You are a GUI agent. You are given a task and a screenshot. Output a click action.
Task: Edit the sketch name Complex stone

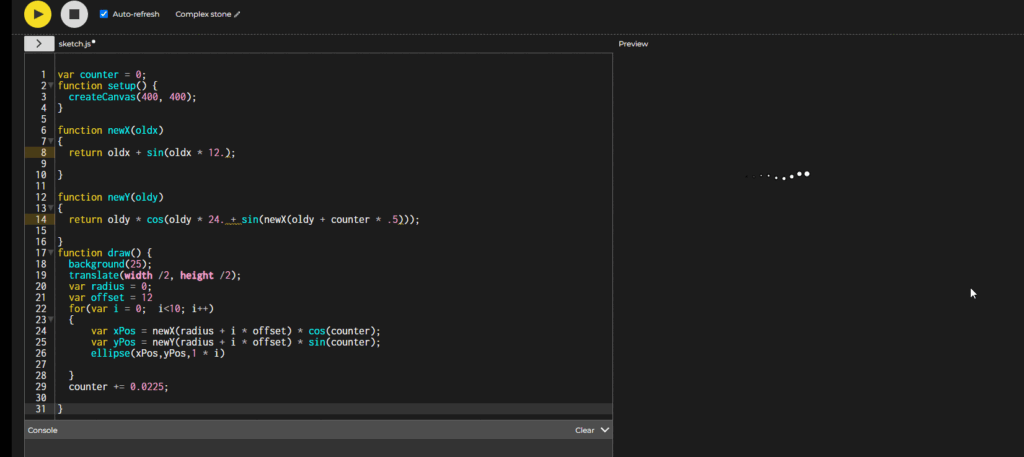tap(237, 14)
